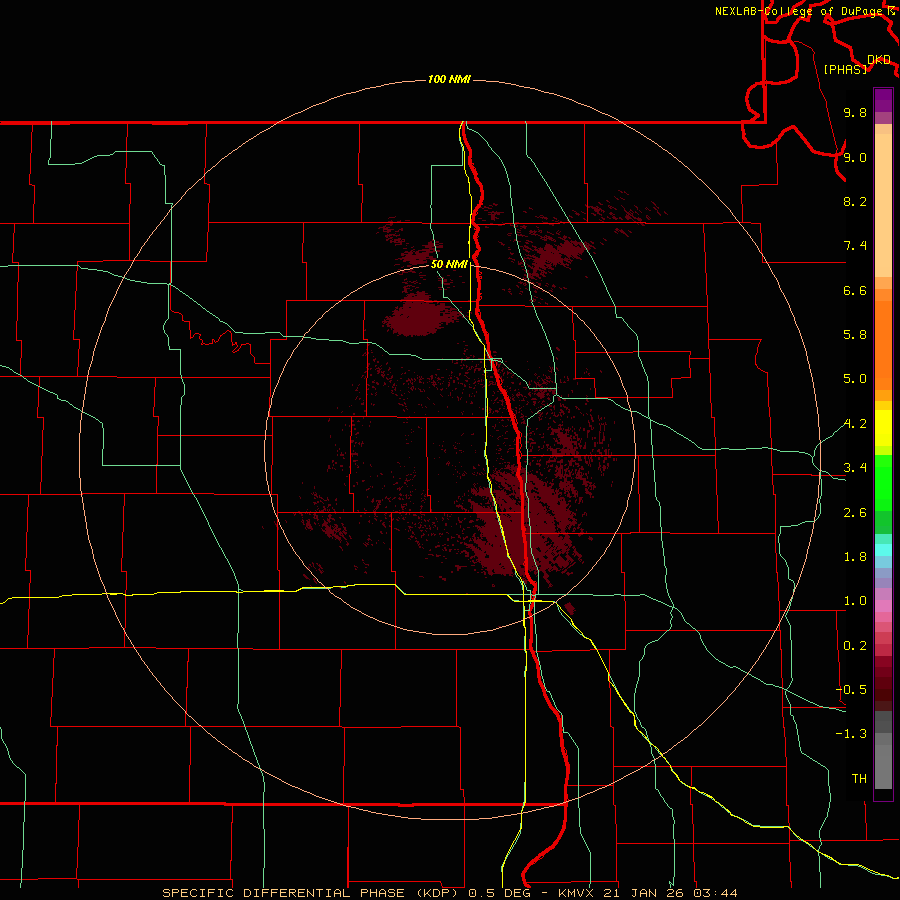Viewport: 900px width, 900px height.
Task: Click the 3.4 color scale value
Action: click(855, 468)
